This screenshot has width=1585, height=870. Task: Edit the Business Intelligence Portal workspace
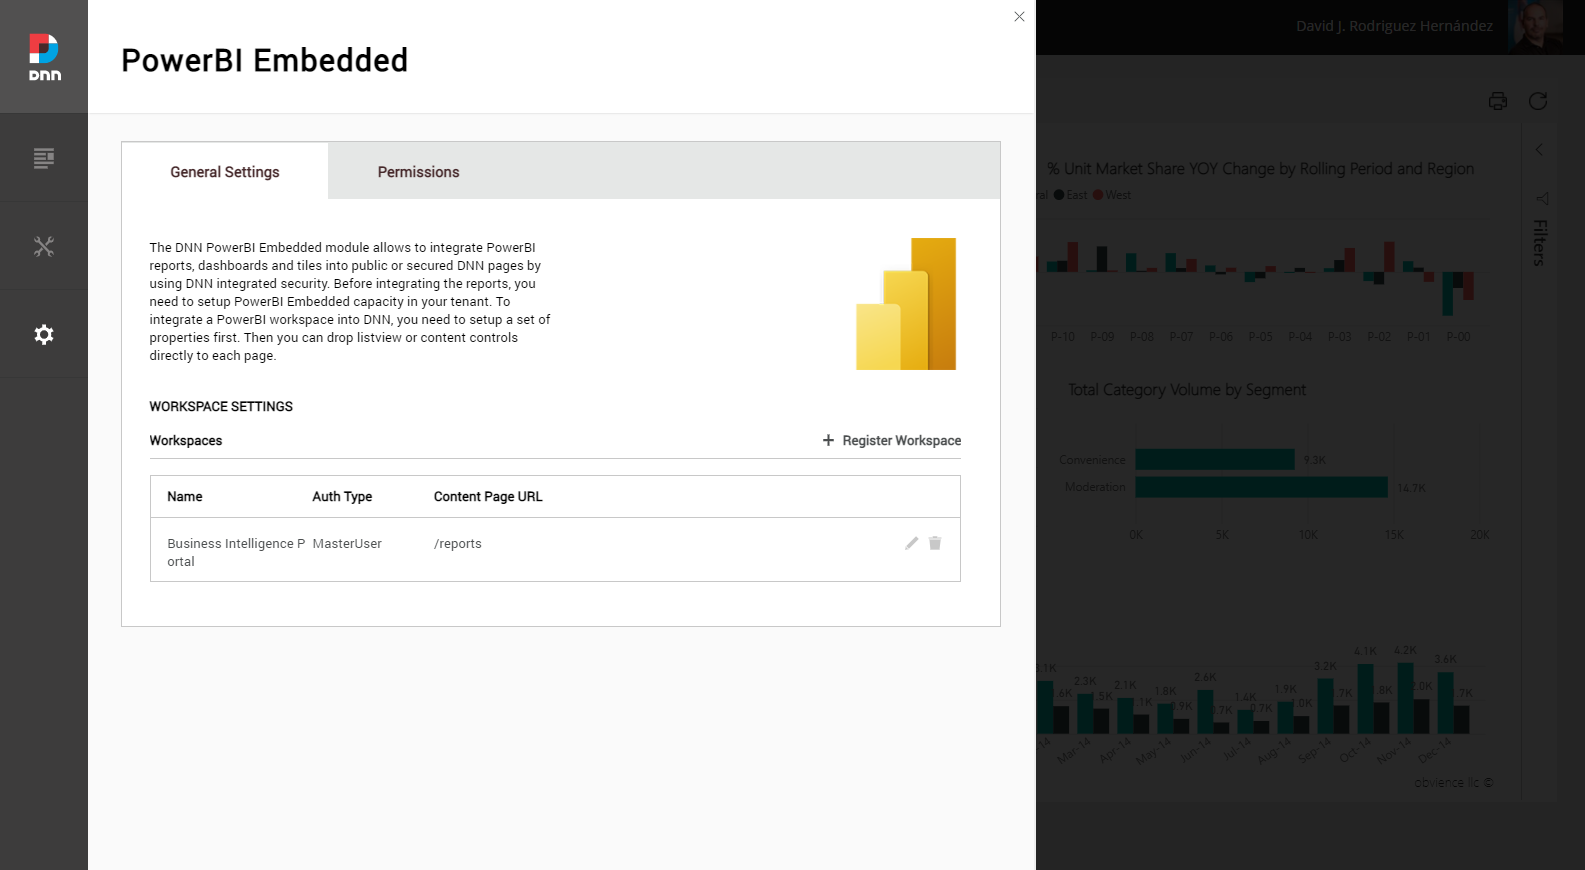(911, 543)
